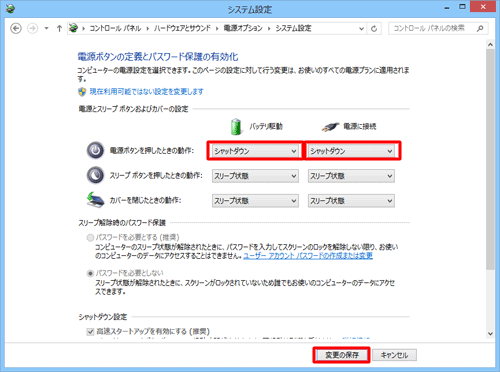Click the Forward navigation arrow
This screenshot has width=500, height=372.
pyautogui.click(x=32, y=29)
